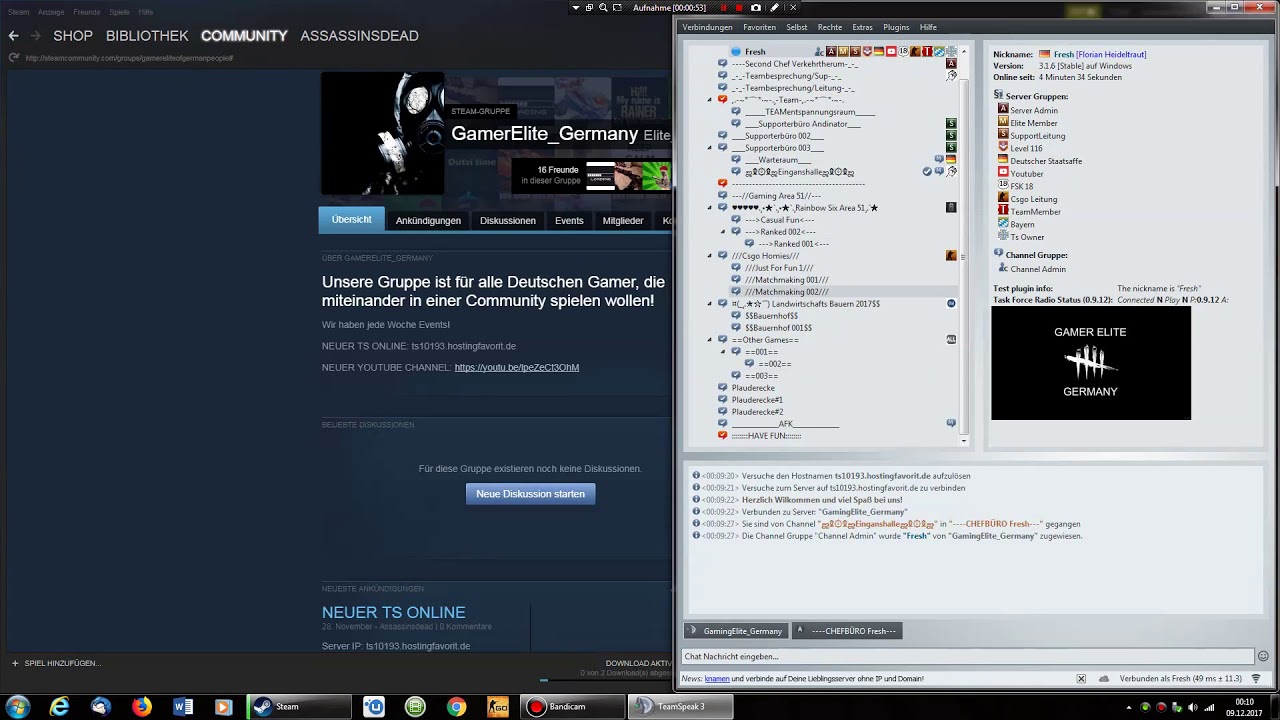Viewport: 1280px width, 720px height.
Task: Click the Server Admin group icon in info panel
Action: tap(1003, 110)
